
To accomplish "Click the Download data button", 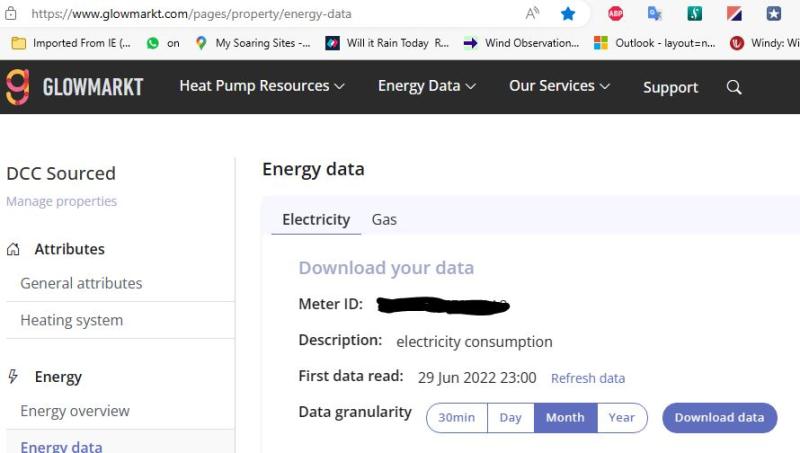I will (x=719, y=418).
